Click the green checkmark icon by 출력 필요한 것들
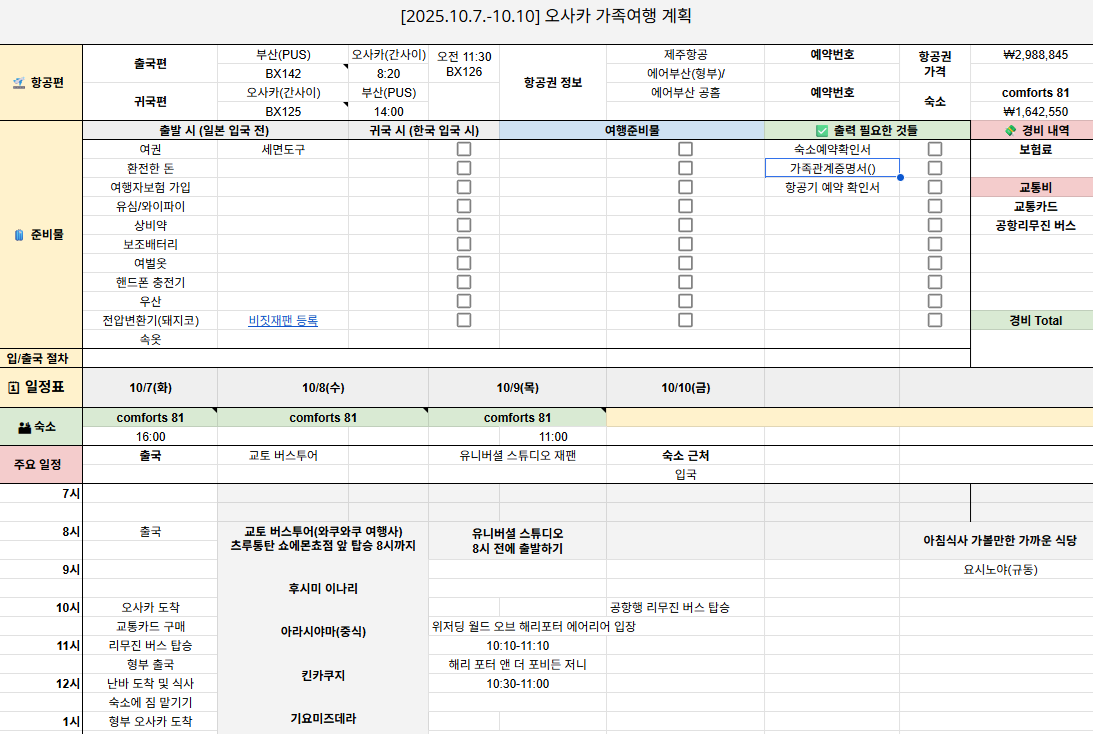1093x734 pixels. click(x=822, y=130)
